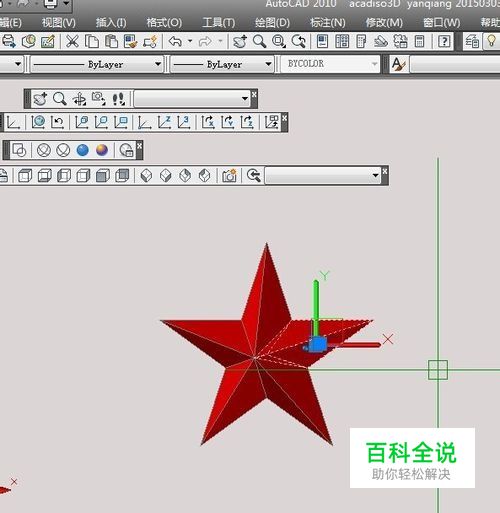
Task: Switch to 2D Wireframe visual style
Action: pyautogui.click(x=19, y=150)
